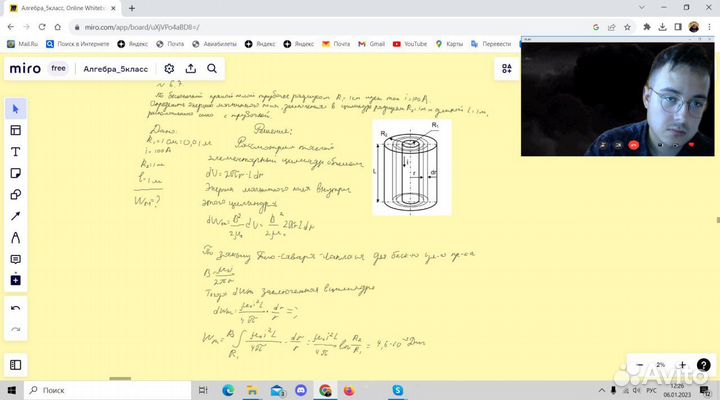Open the Comment tool
This screenshot has height=400, width=720.
(x=15, y=259)
